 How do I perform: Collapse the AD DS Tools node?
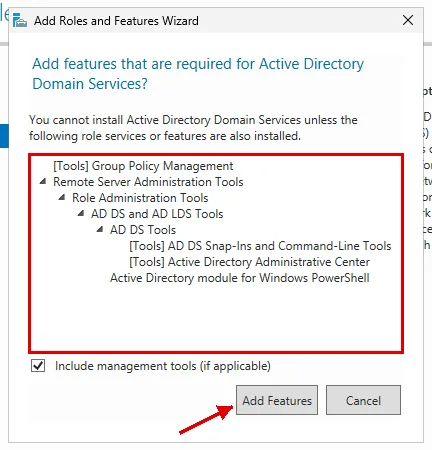click(100, 229)
